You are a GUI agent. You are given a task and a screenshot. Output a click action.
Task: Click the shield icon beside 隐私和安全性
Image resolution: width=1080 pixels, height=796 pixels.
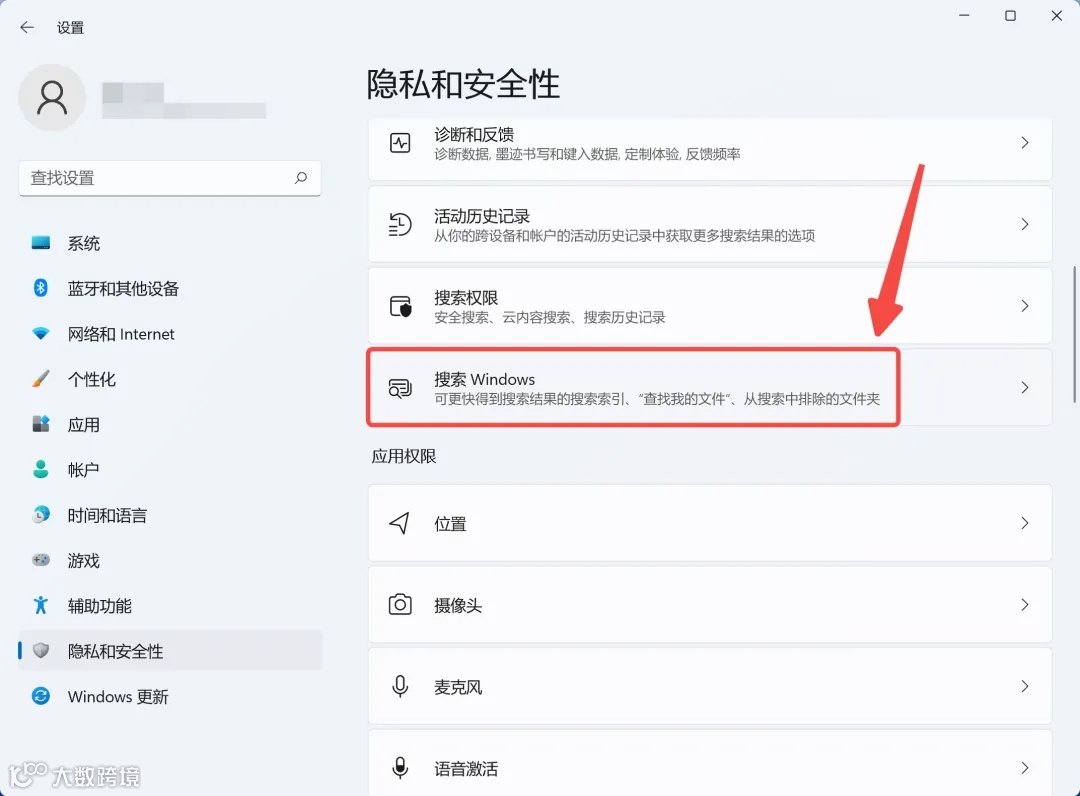click(x=41, y=650)
